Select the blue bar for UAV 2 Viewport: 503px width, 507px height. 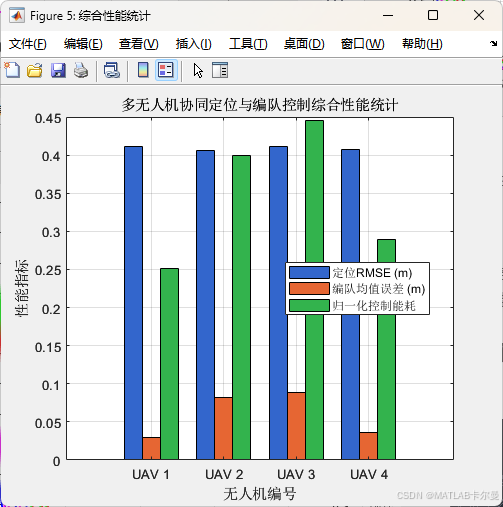coord(206,305)
